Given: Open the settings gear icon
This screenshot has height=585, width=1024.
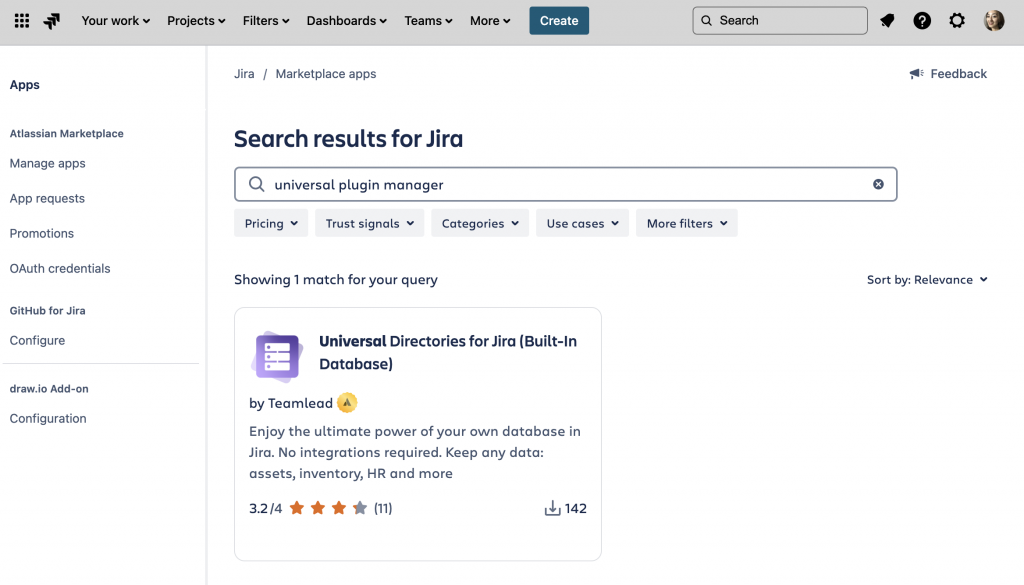Looking at the screenshot, I should point(957,21).
